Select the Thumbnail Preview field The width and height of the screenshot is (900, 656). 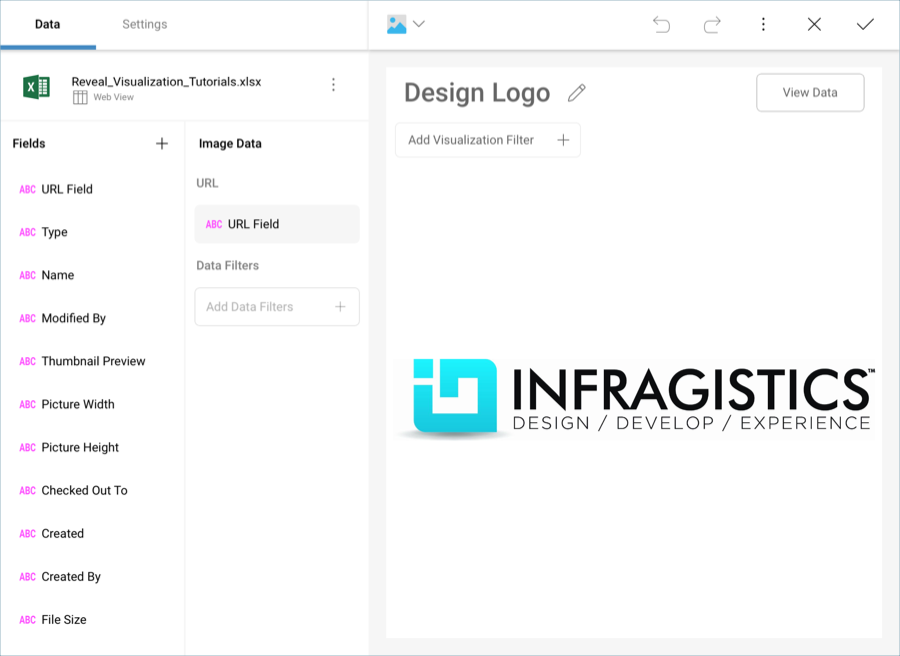click(x=93, y=361)
